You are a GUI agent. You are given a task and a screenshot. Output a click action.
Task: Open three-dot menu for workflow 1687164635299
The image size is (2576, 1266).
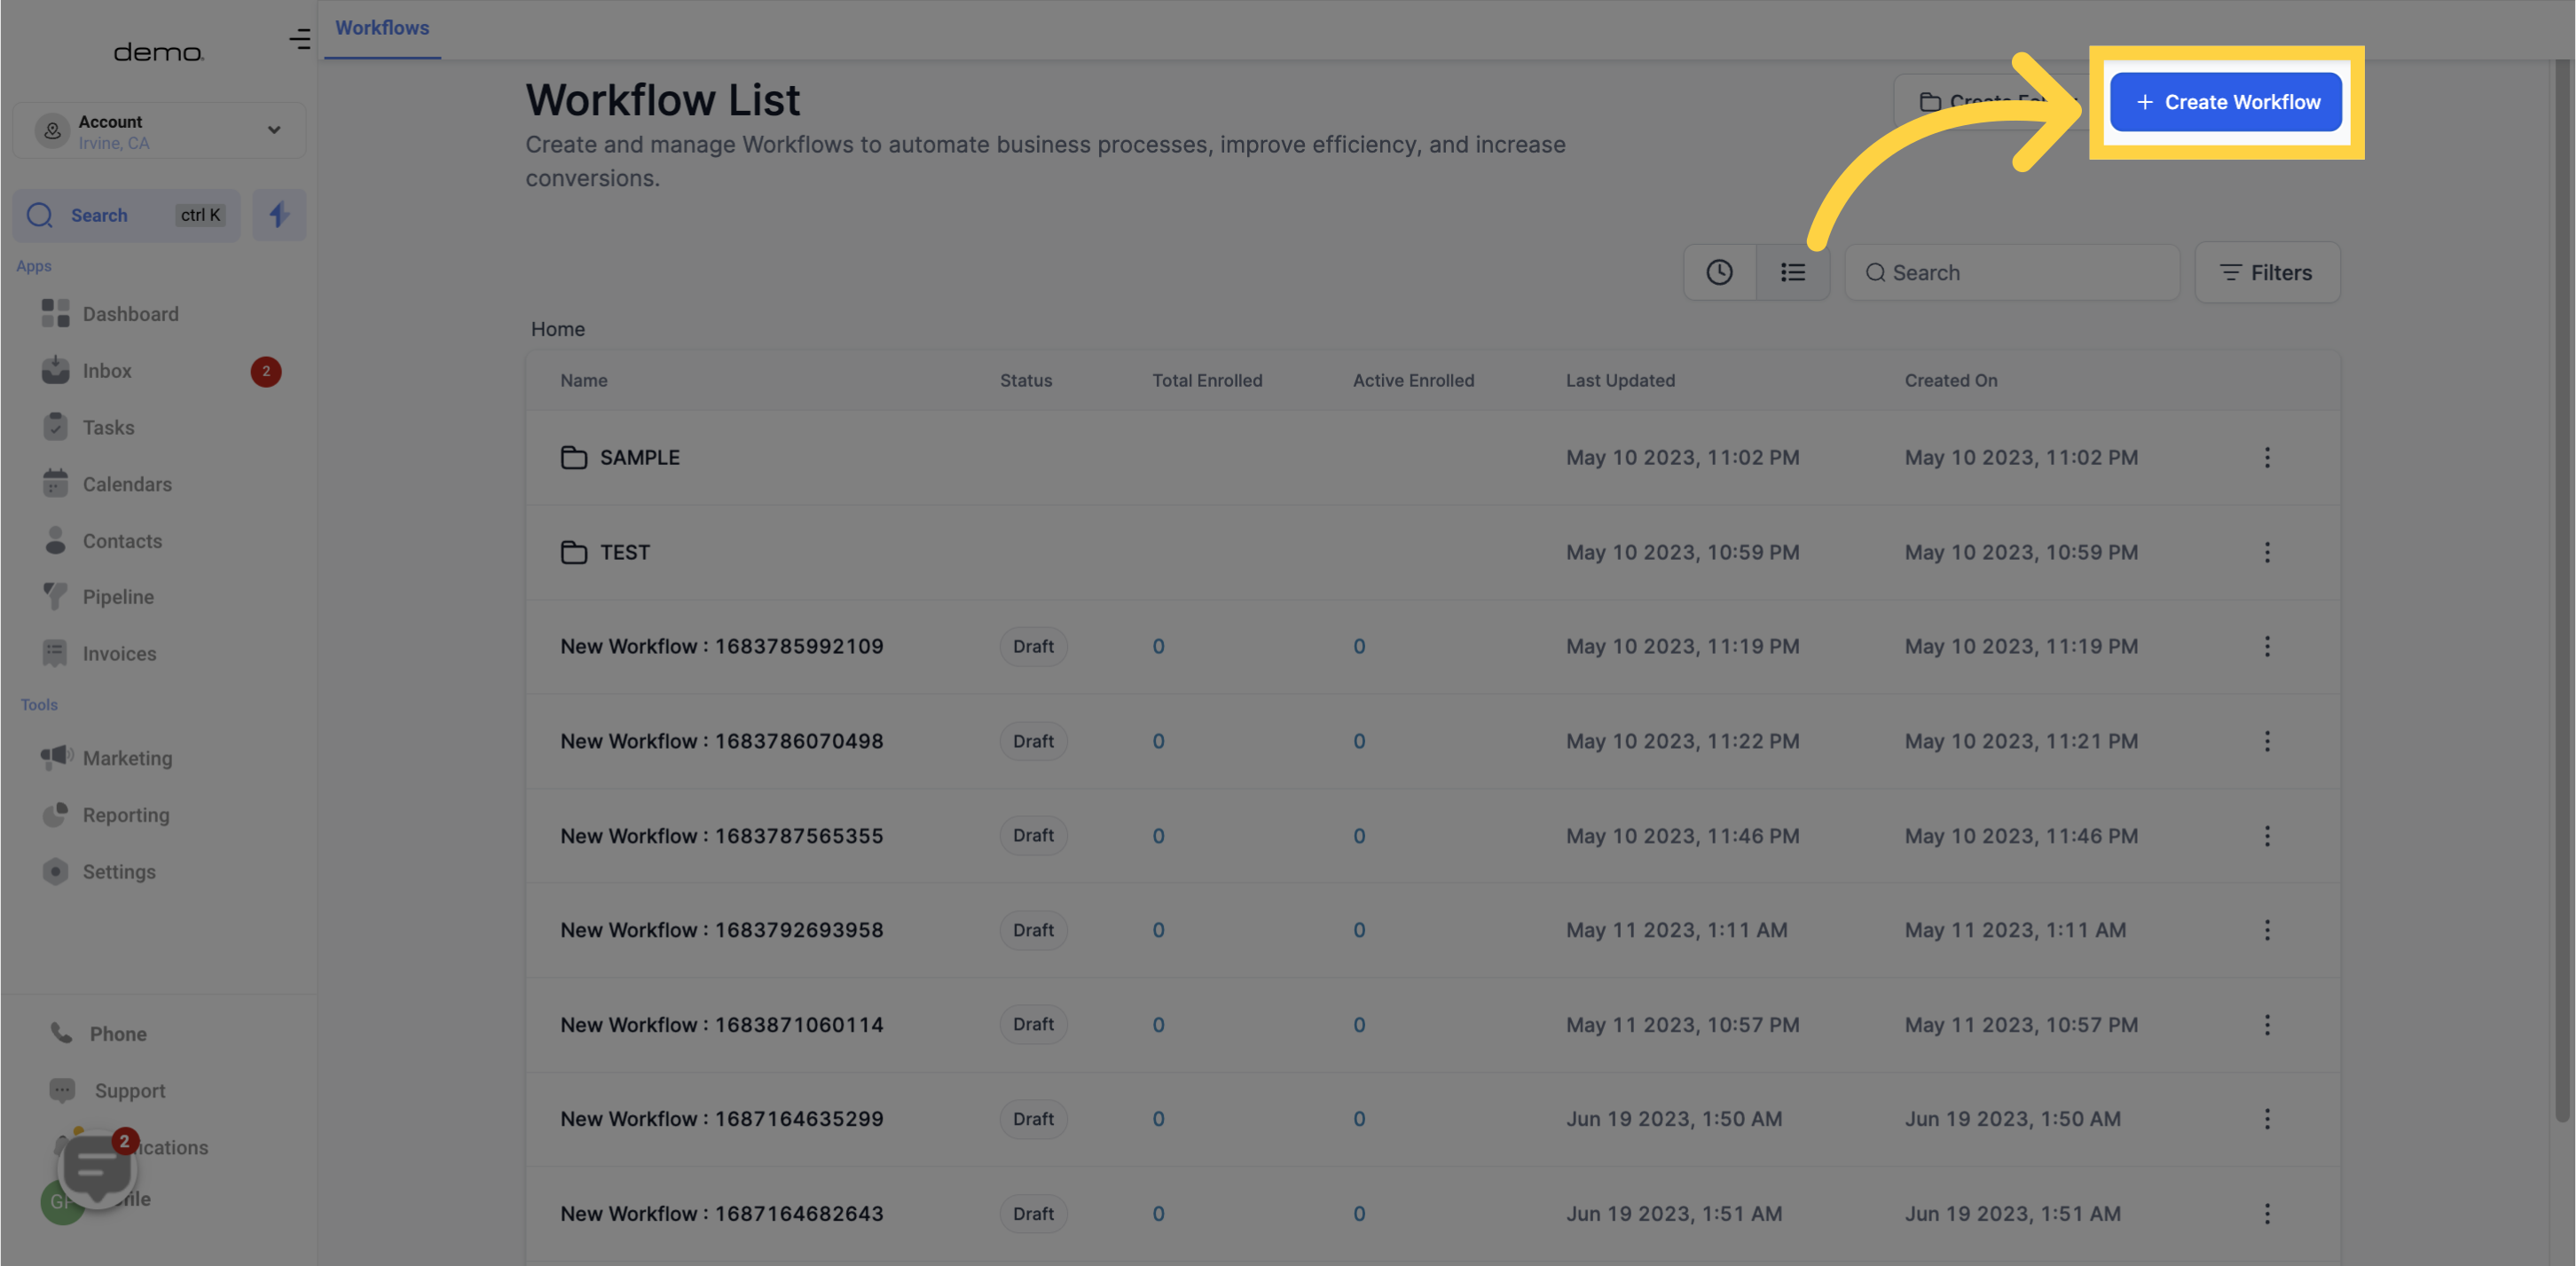[x=2267, y=1119]
